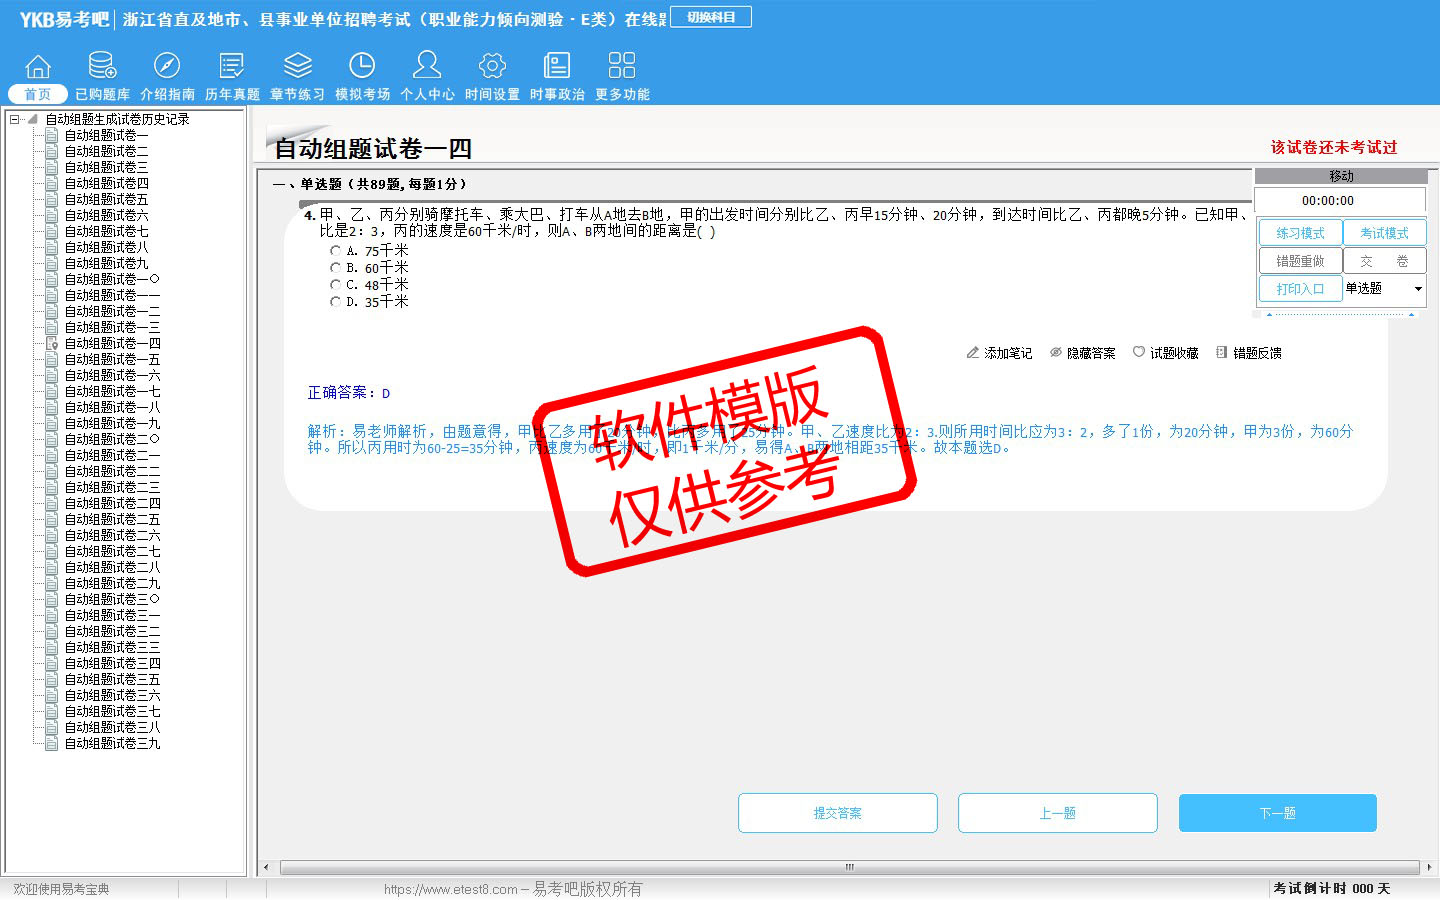Click the 切换科目 subject switcher

[710, 17]
